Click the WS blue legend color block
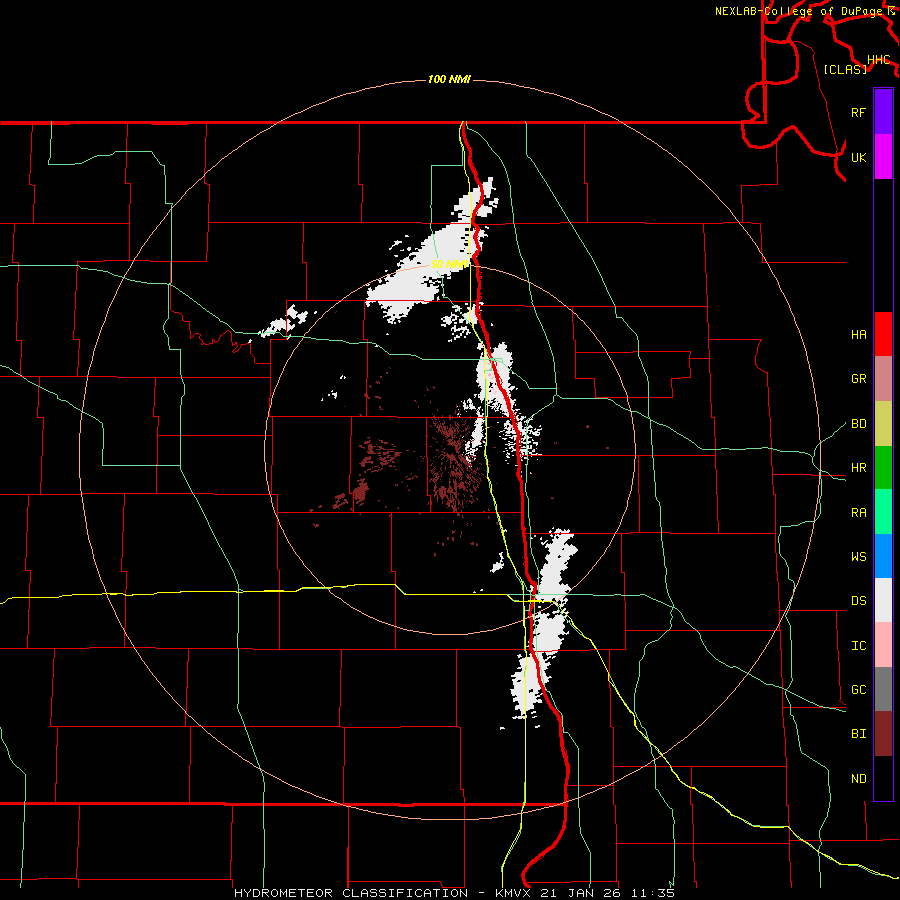900x900 pixels. coord(883,556)
